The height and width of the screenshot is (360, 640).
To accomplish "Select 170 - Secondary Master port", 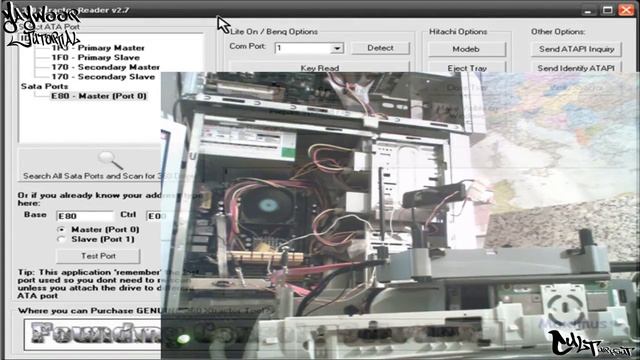I will [105, 67].
